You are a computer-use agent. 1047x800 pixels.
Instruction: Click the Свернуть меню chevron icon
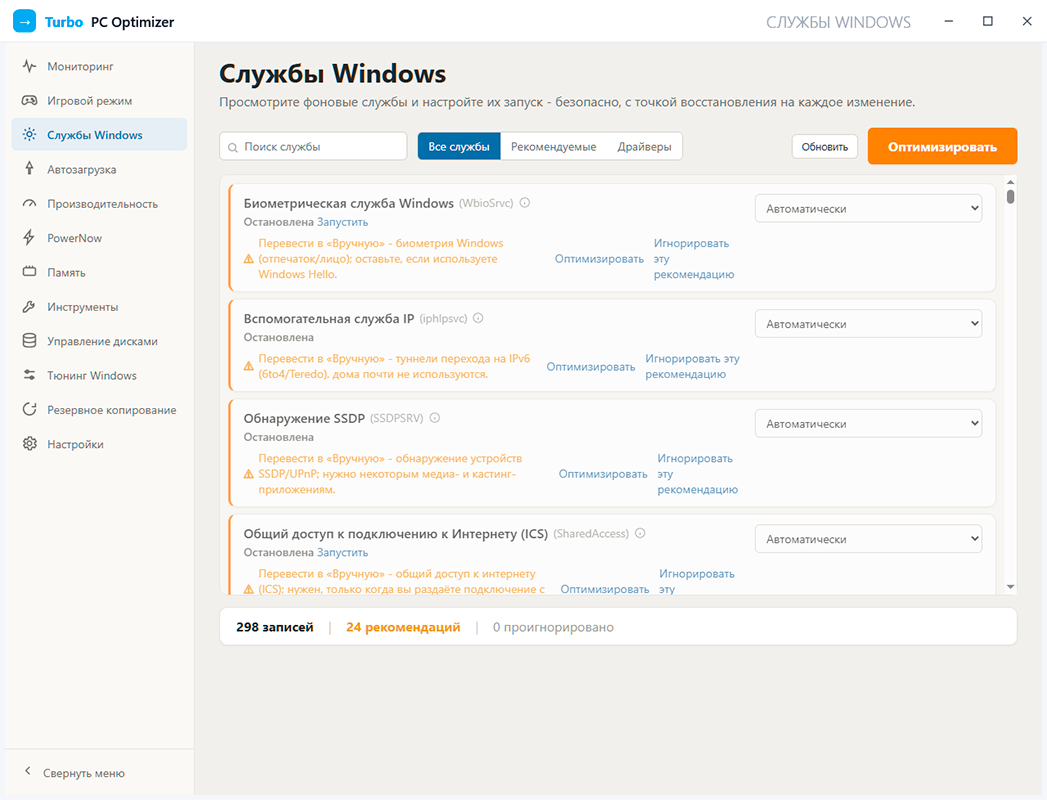(27, 771)
